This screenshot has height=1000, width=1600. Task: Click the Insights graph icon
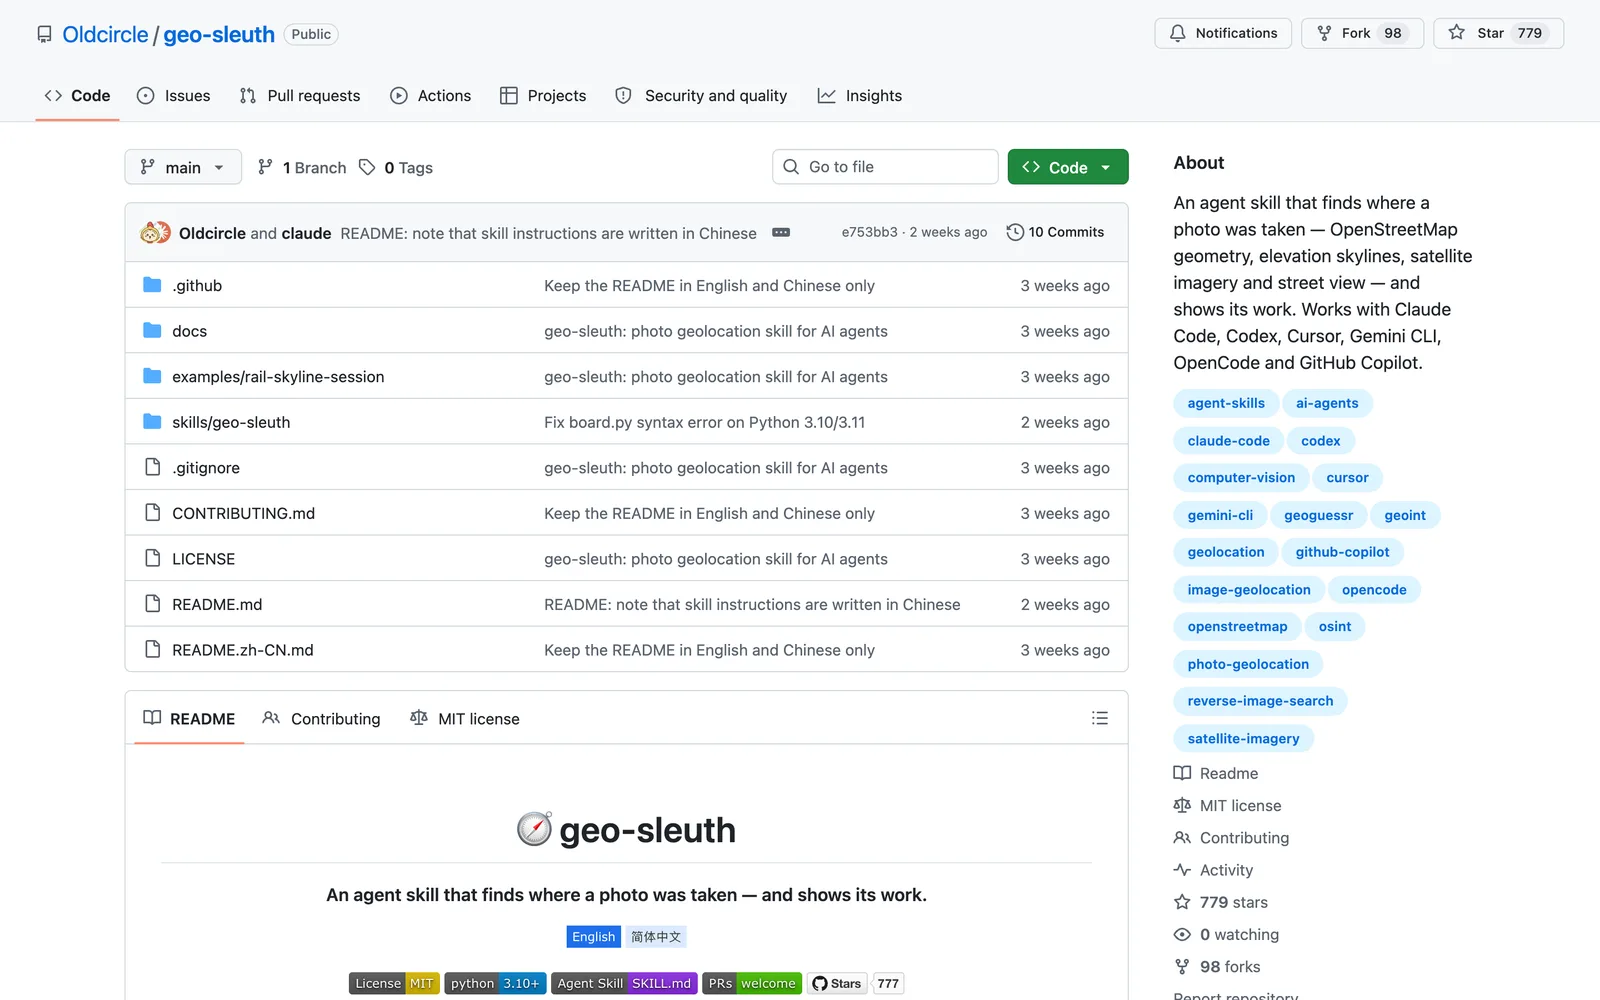pos(826,96)
